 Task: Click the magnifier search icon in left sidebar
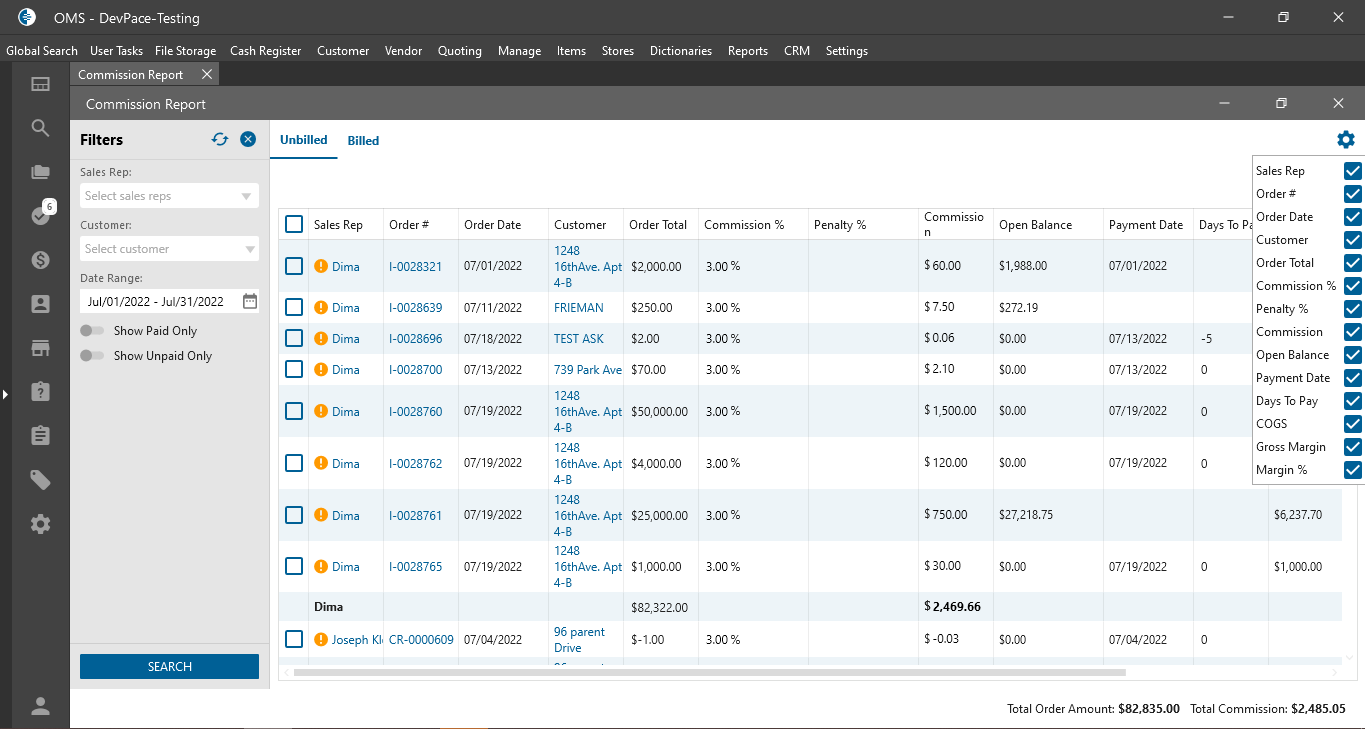click(40, 128)
